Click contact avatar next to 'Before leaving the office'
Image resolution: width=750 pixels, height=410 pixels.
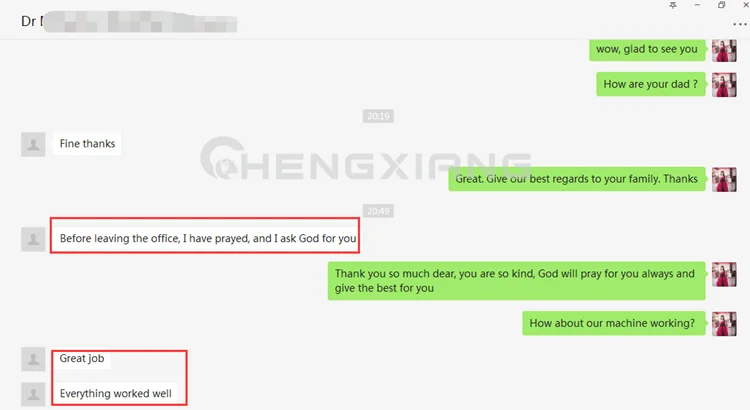[33, 239]
